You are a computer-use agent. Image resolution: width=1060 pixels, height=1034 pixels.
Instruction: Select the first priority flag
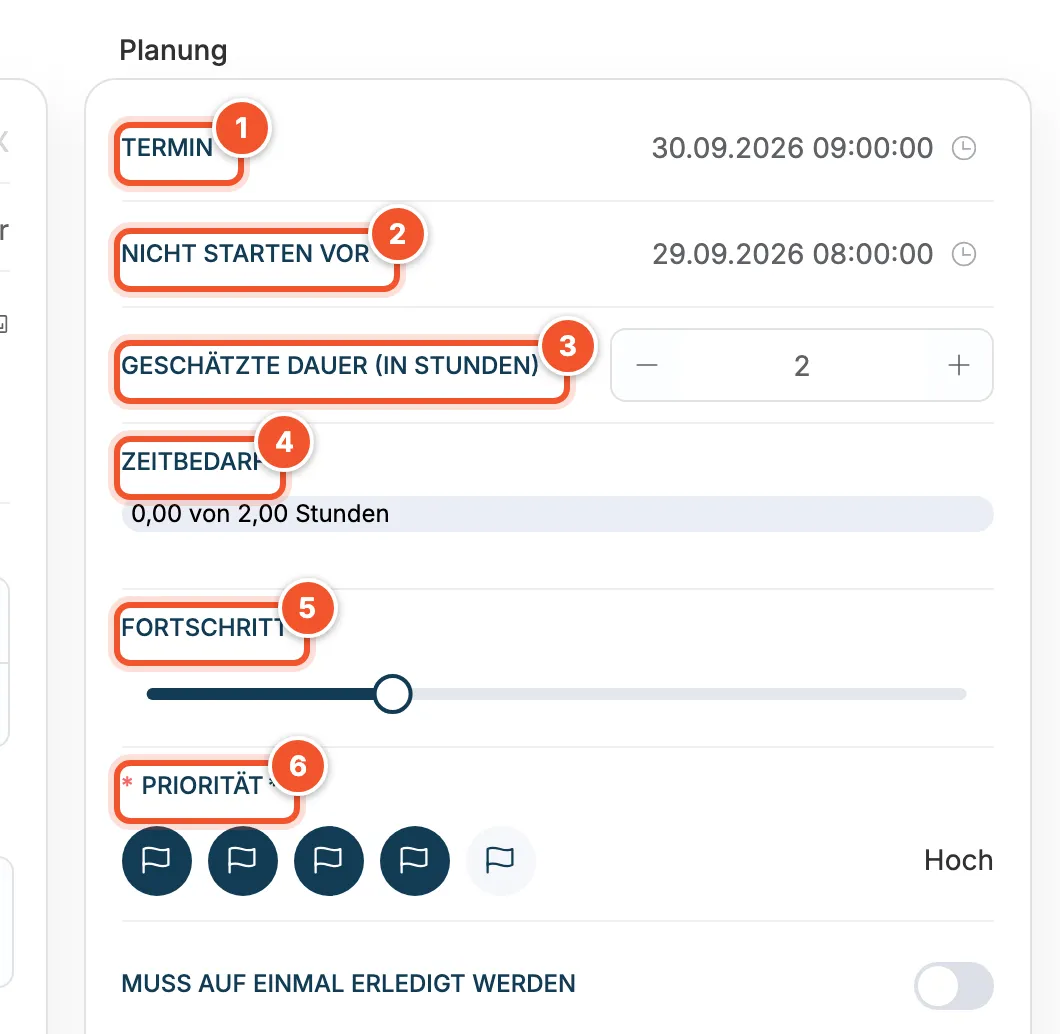(157, 860)
